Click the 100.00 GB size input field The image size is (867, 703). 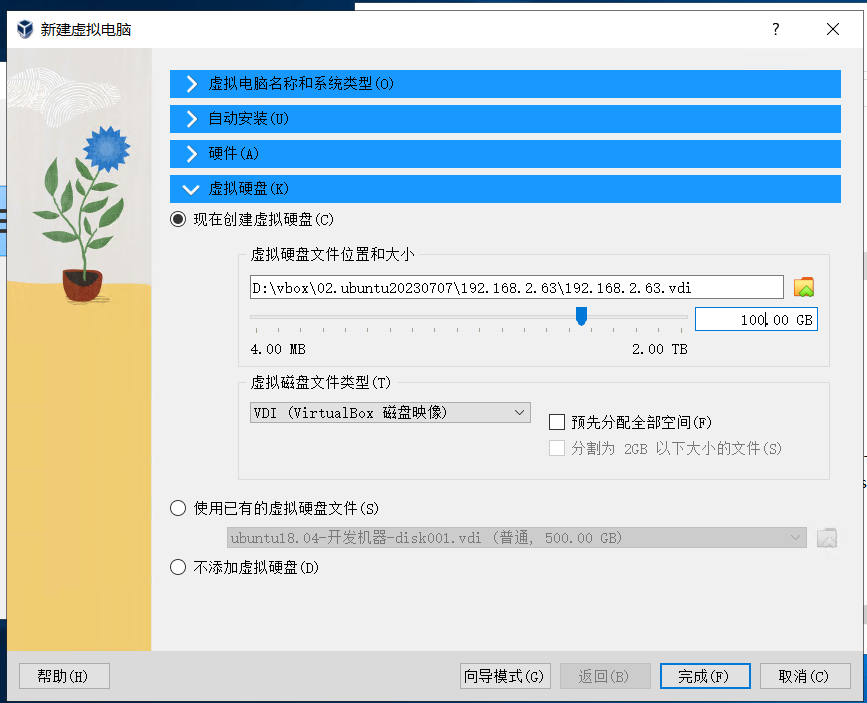[x=756, y=320]
